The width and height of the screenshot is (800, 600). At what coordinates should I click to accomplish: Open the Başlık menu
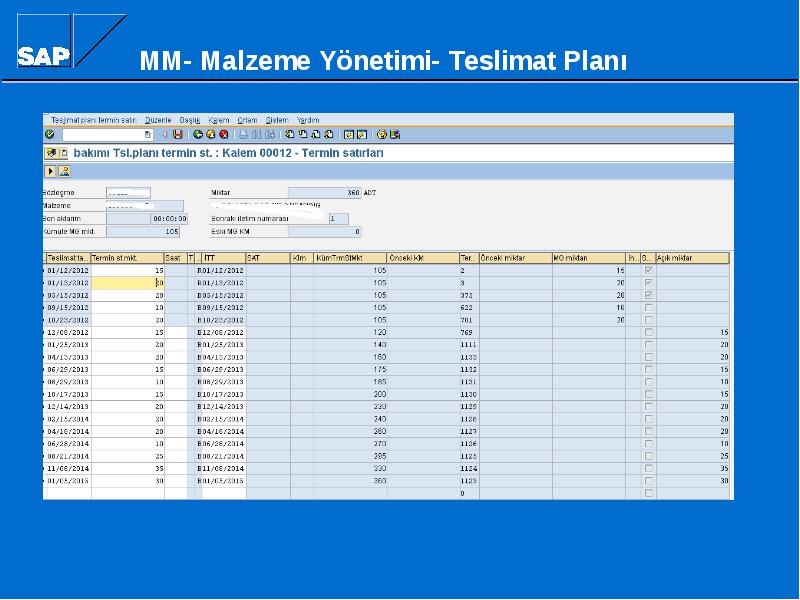[x=190, y=120]
